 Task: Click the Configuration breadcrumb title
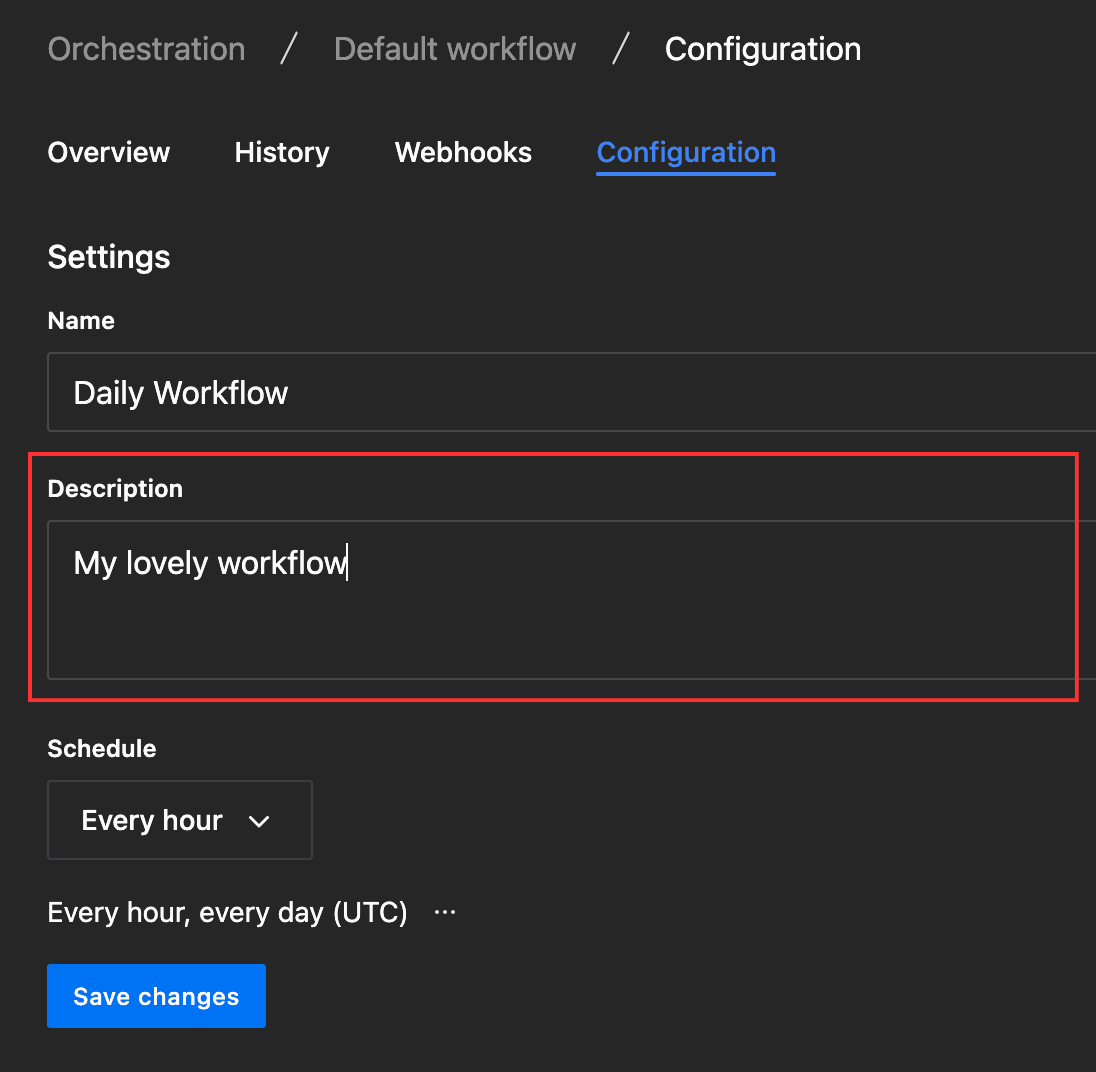(762, 49)
